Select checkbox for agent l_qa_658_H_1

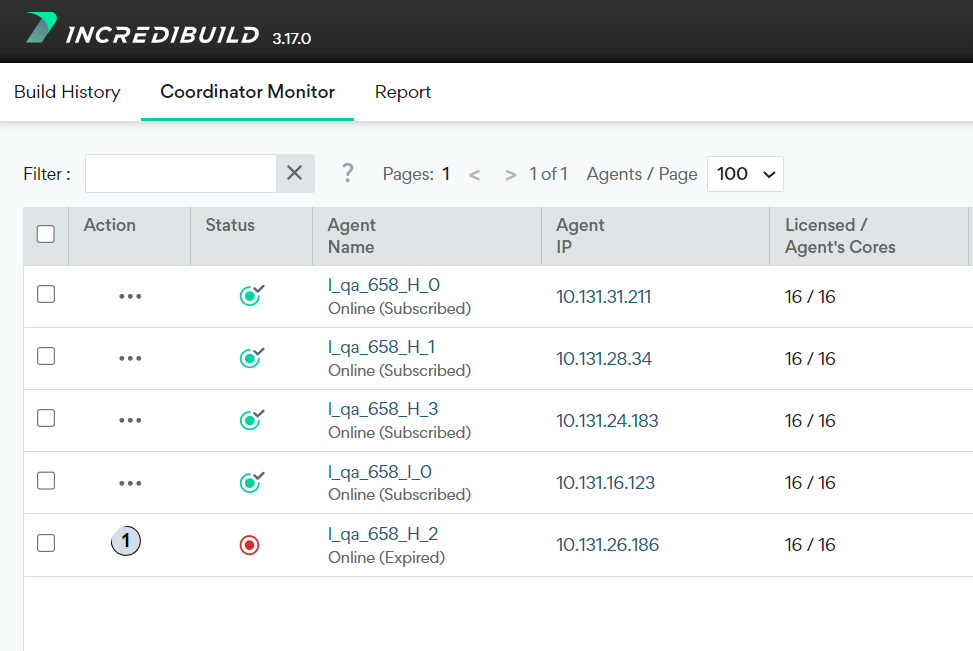tap(46, 356)
